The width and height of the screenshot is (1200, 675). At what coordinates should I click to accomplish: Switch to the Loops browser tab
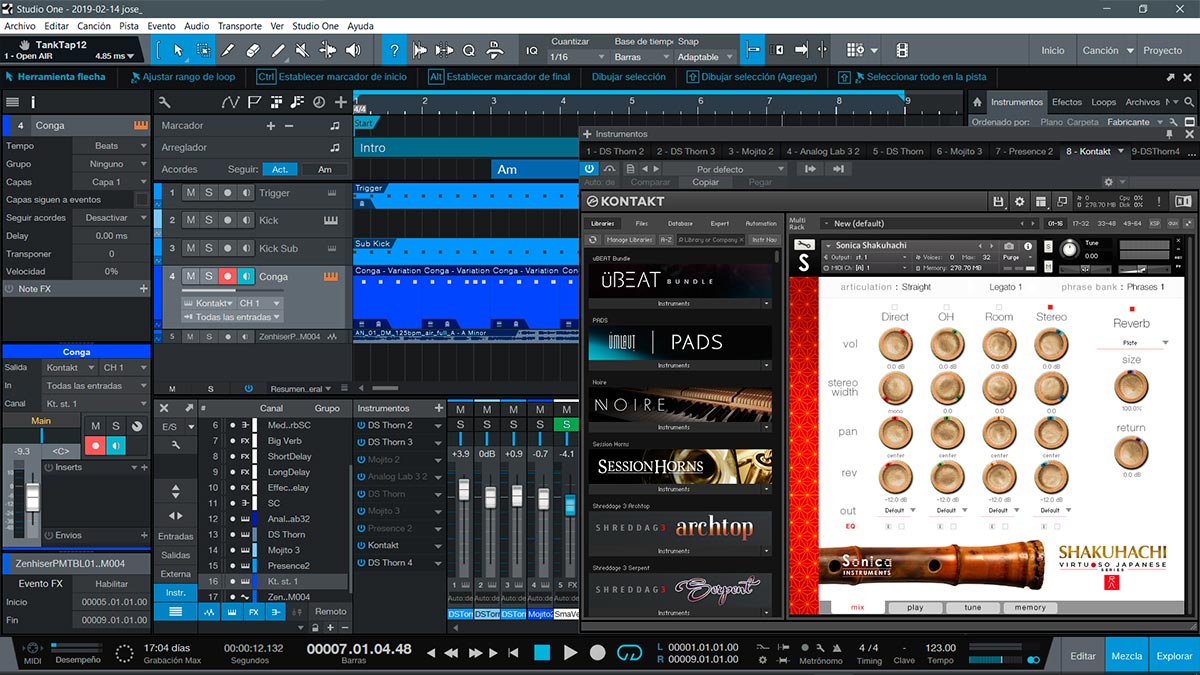tap(1103, 102)
